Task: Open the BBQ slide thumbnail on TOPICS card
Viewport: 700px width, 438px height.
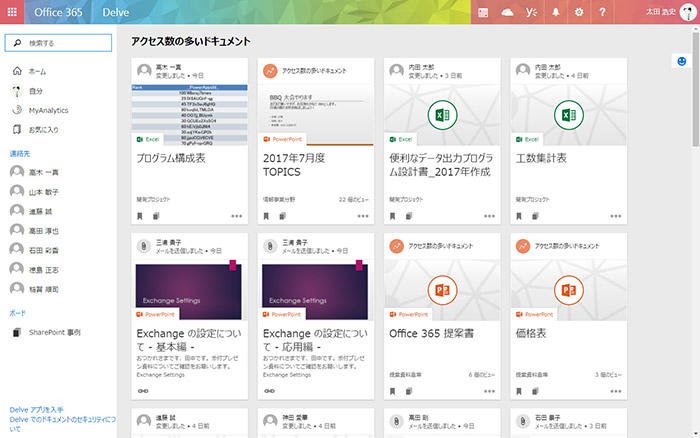Action: pos(316,115)
